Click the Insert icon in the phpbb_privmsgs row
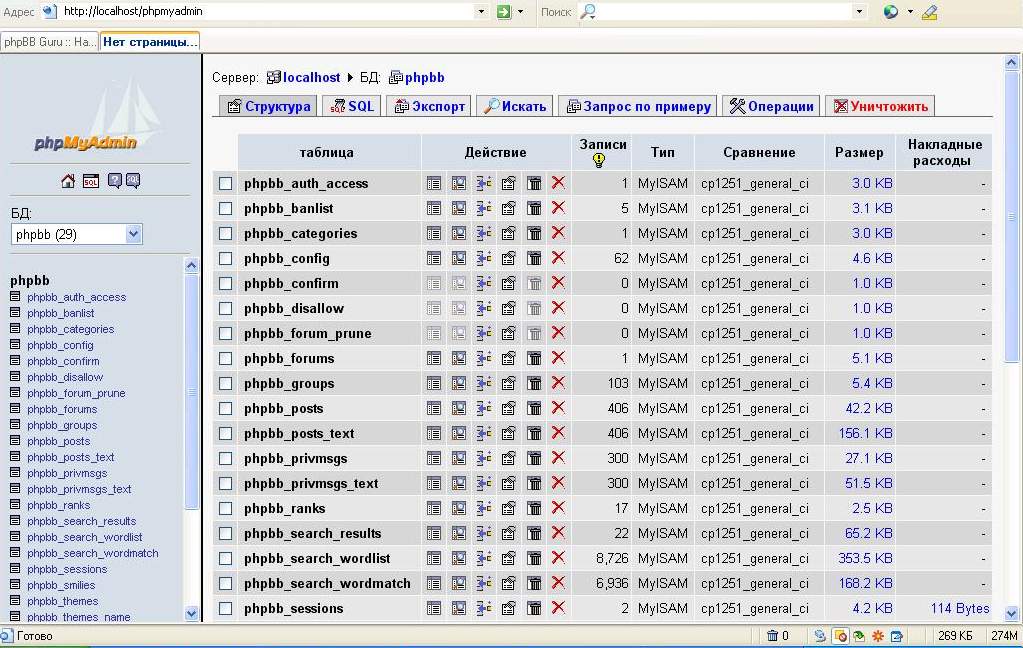This screenshot has height=648, width=1023. pos(483,458)
